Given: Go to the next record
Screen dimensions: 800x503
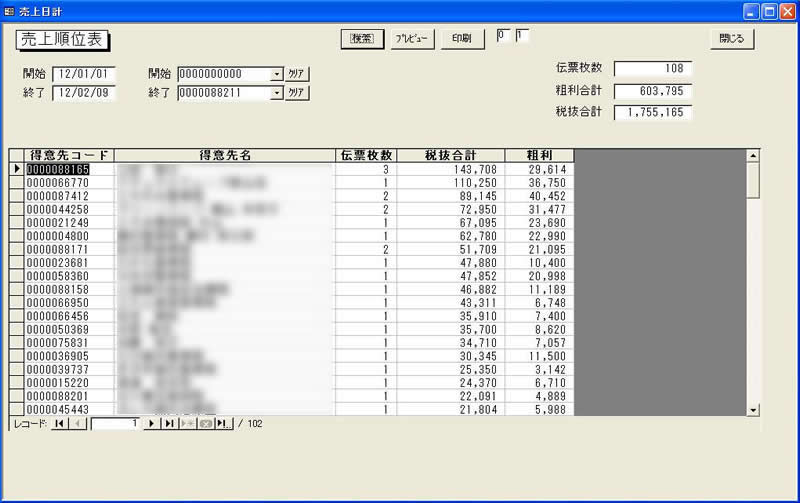Looking at the screenshot, I should (152, 424).
